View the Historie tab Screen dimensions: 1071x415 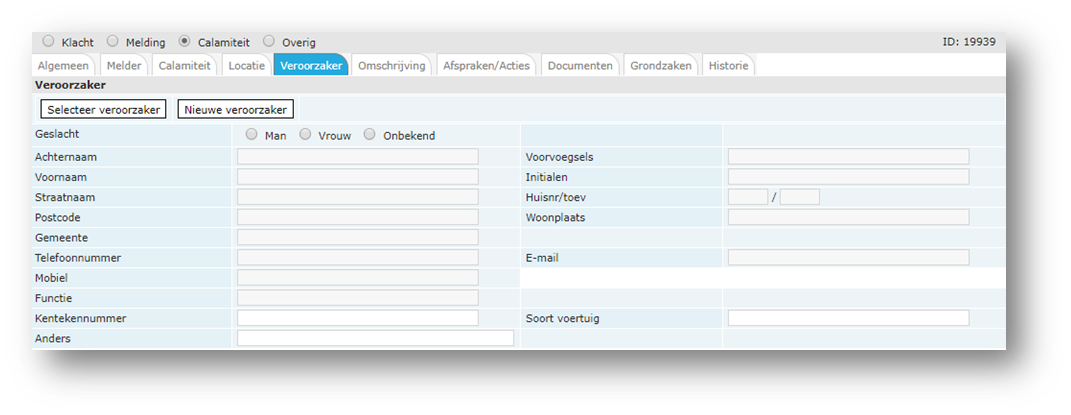click(x=727, y=66)
